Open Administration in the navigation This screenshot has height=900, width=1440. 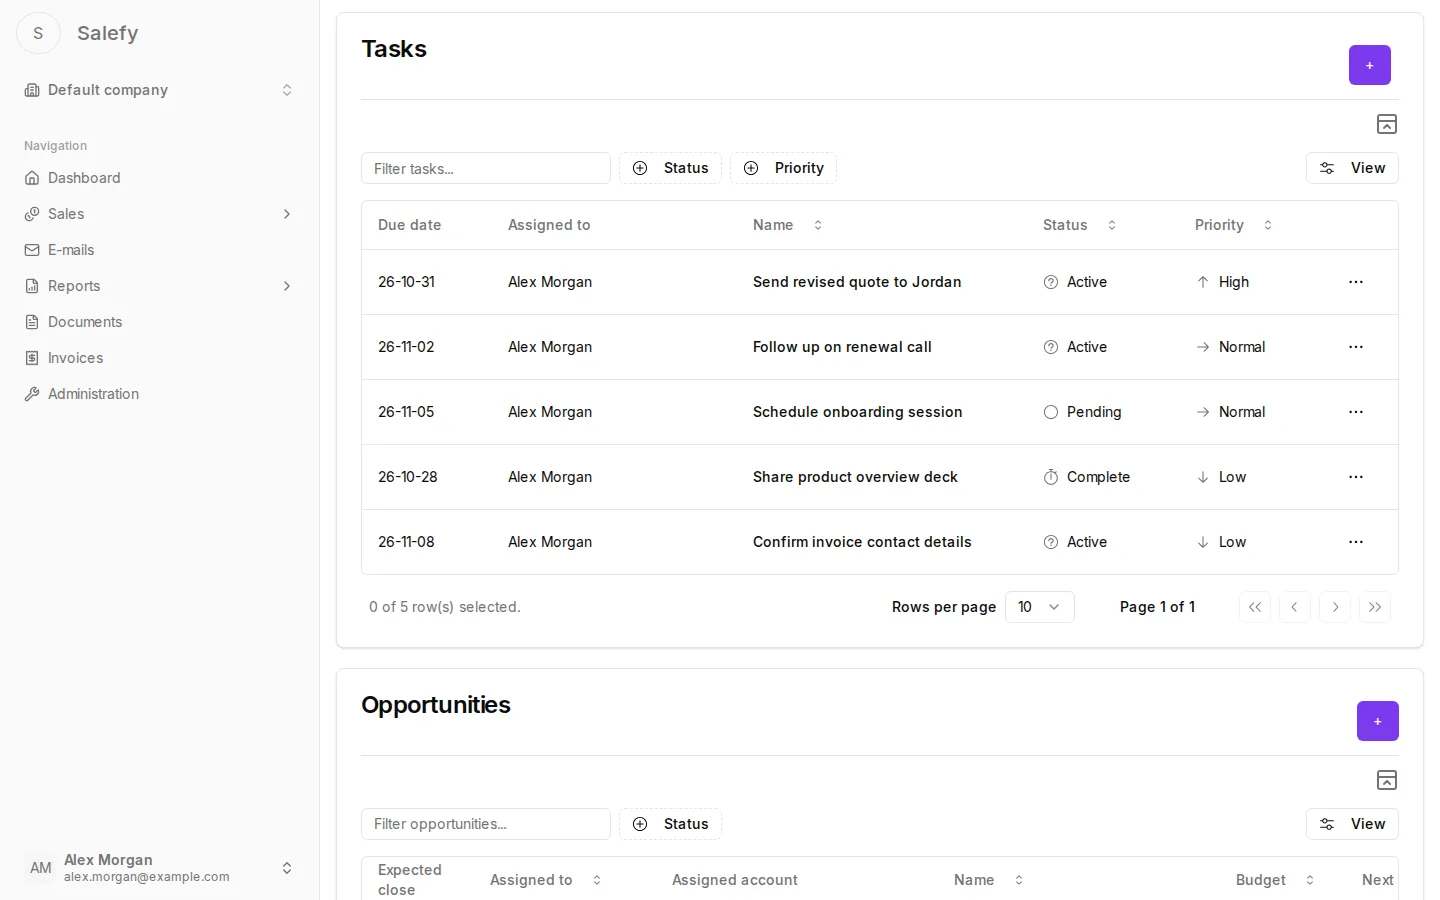160,394
